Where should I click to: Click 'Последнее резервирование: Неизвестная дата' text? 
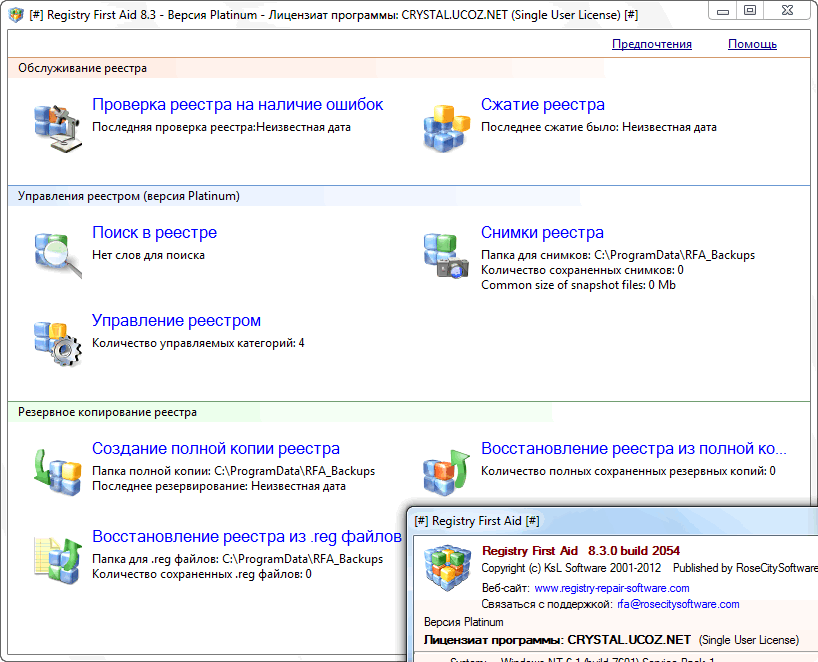coord(219,486)
